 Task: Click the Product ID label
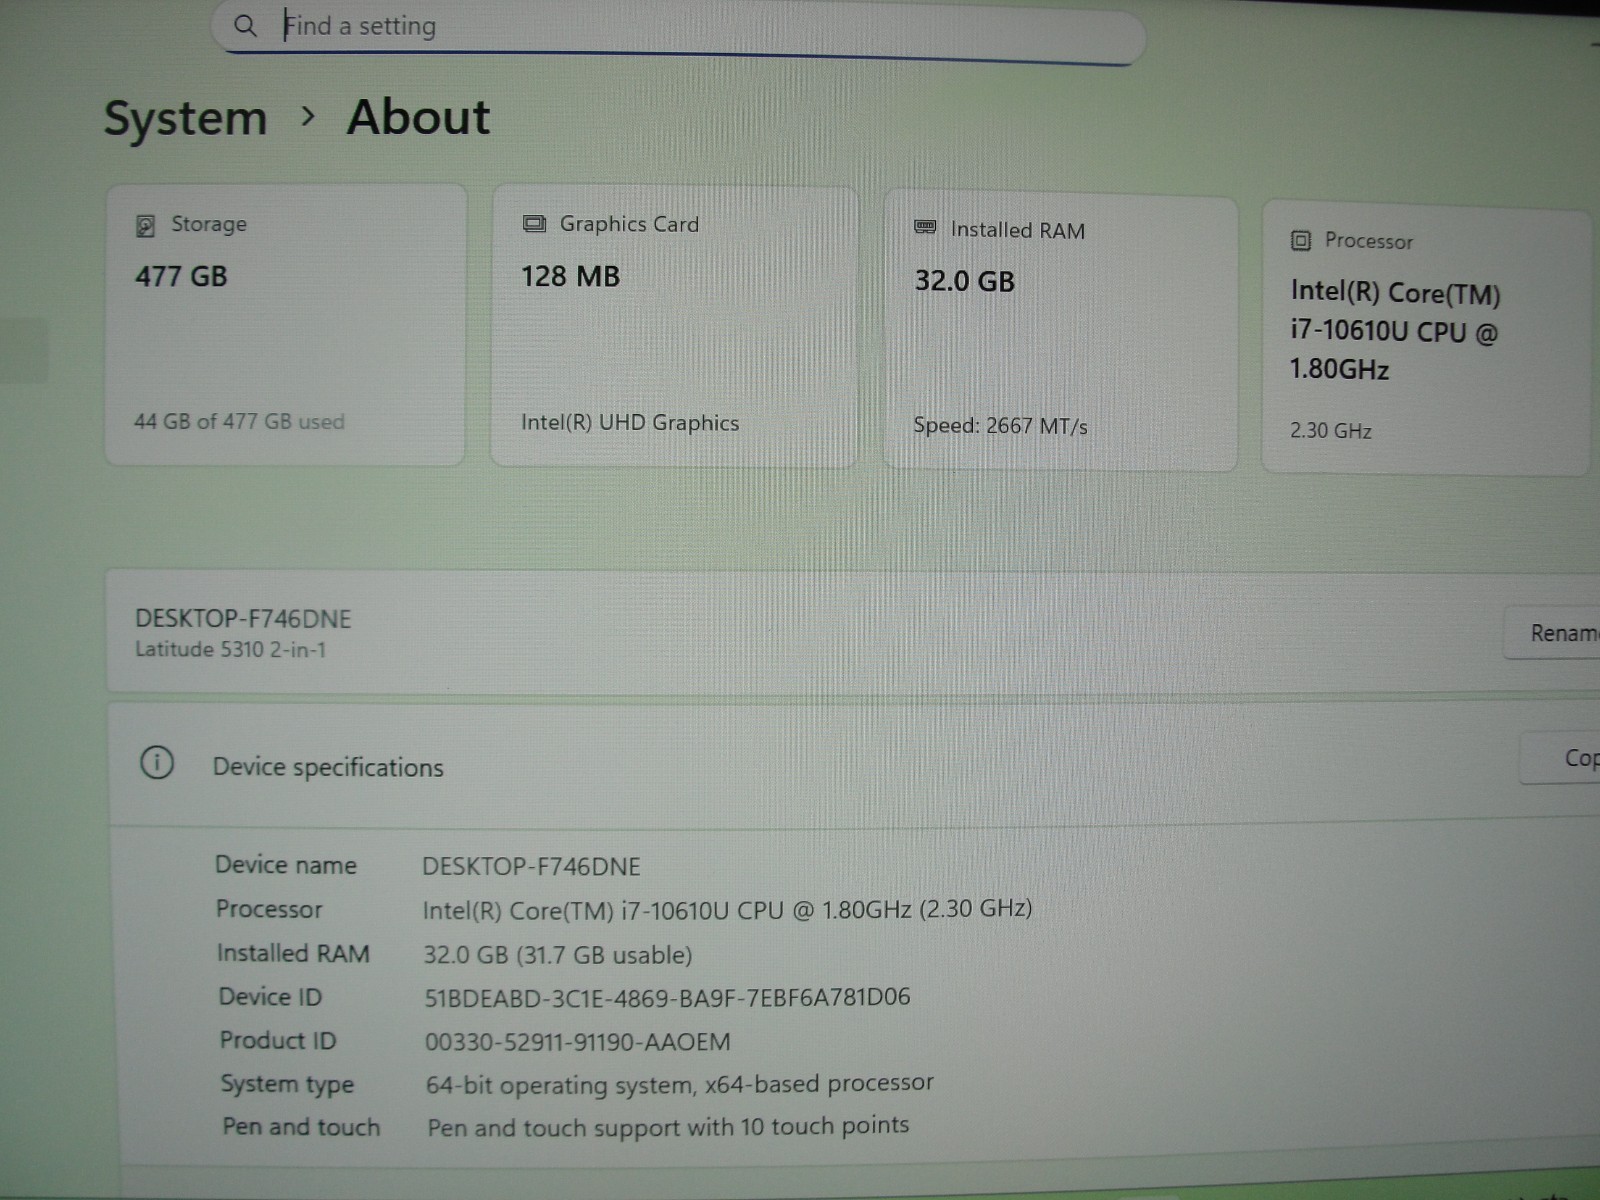[x=278, y=1041]
